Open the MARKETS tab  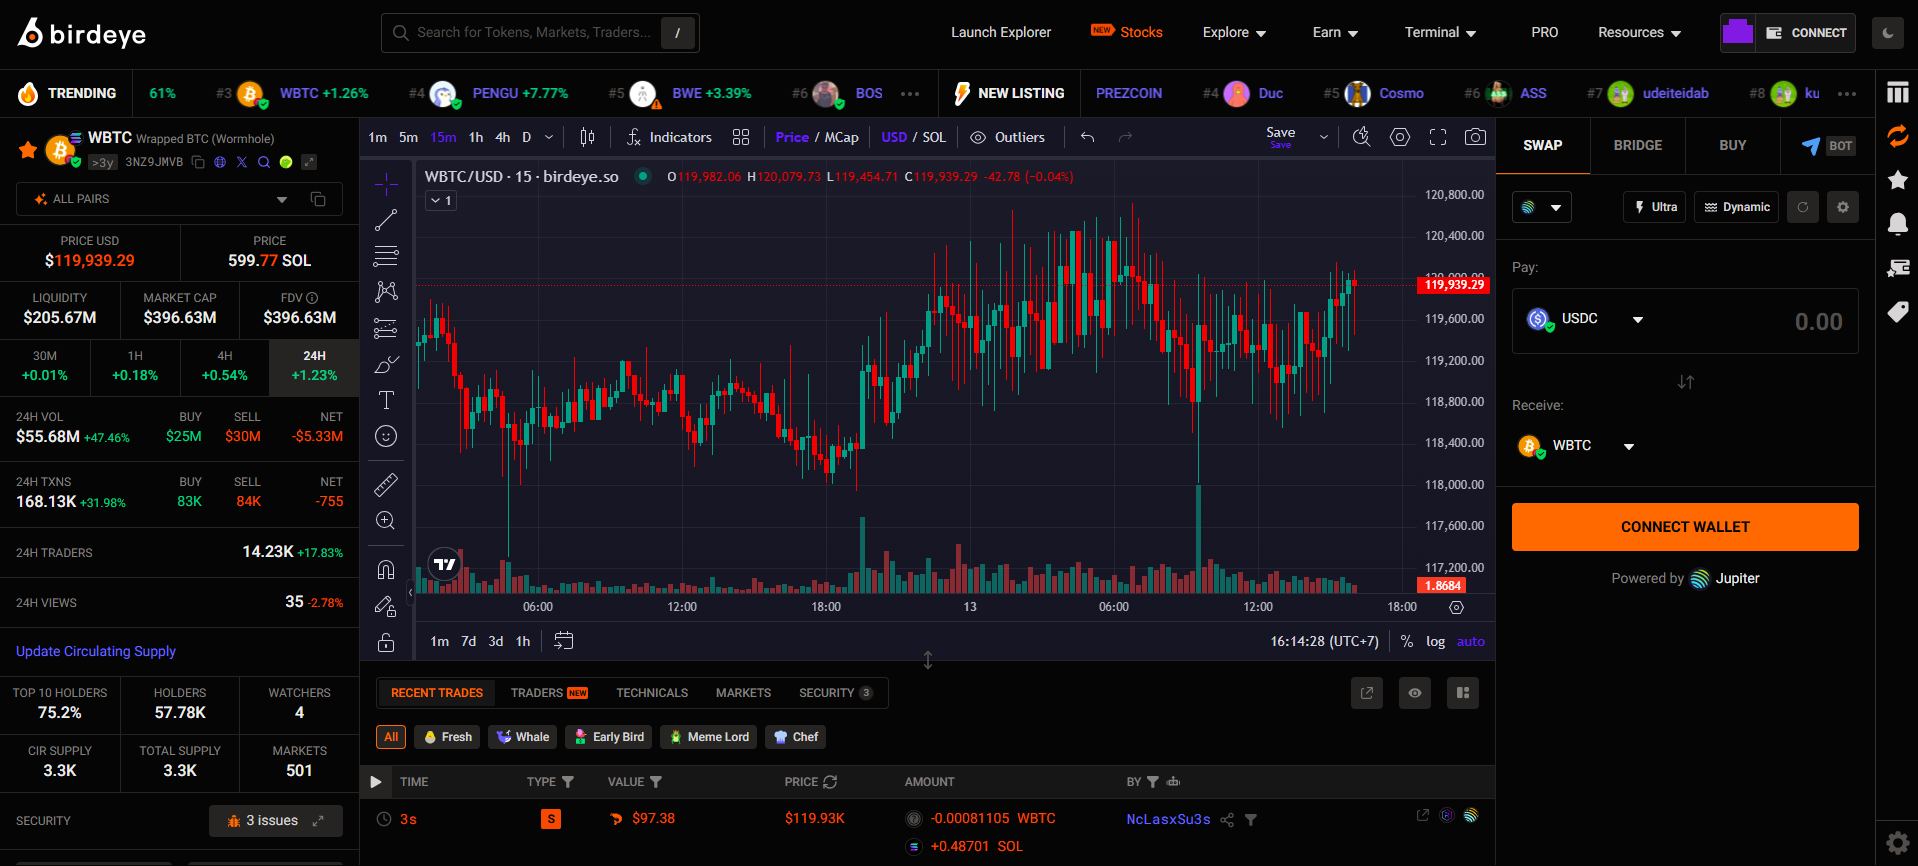pos(743,693)
